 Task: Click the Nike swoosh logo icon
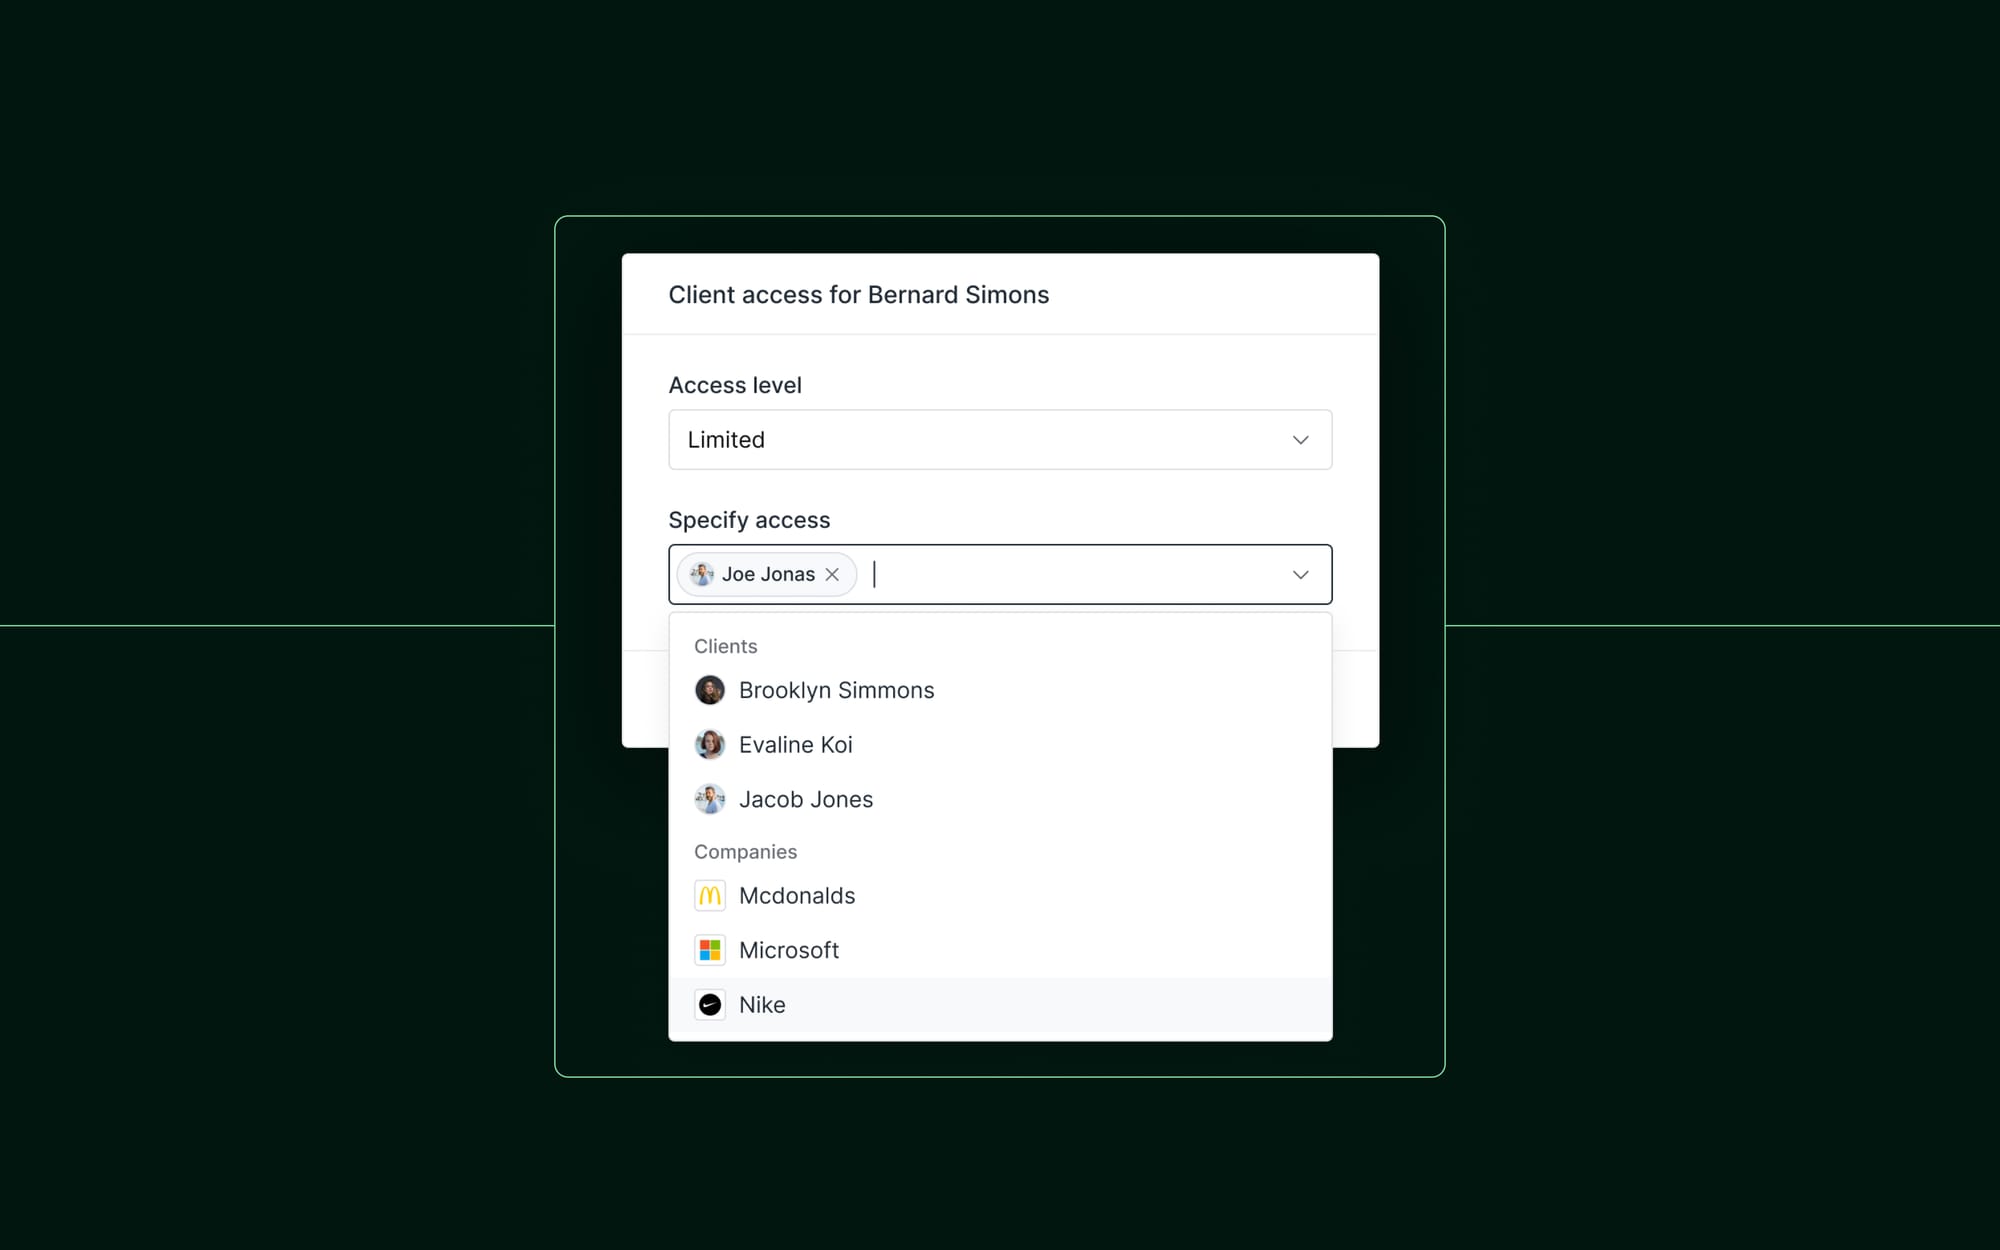[x=710, y=1005]
